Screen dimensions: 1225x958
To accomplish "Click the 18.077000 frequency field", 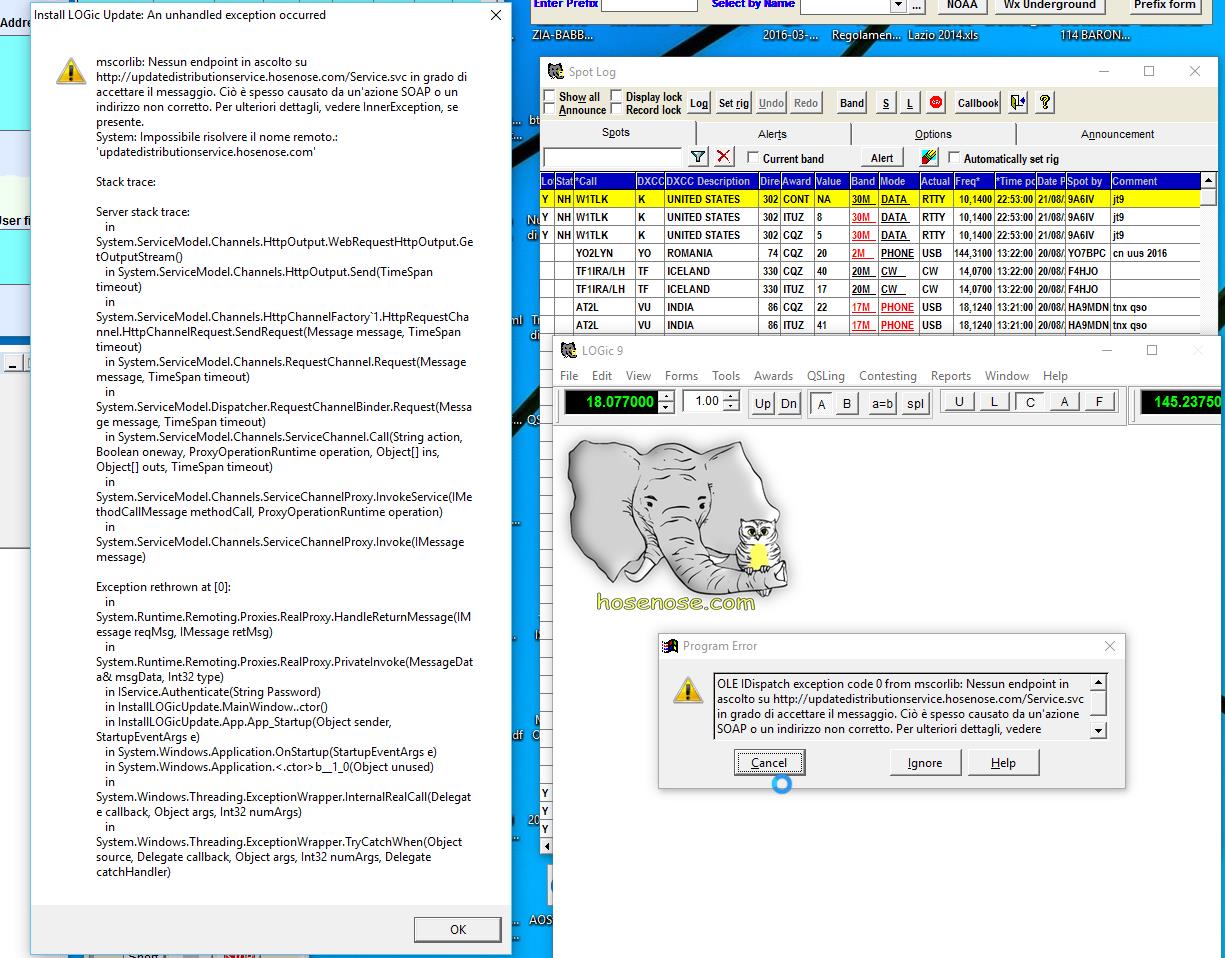I will point(612,402).
